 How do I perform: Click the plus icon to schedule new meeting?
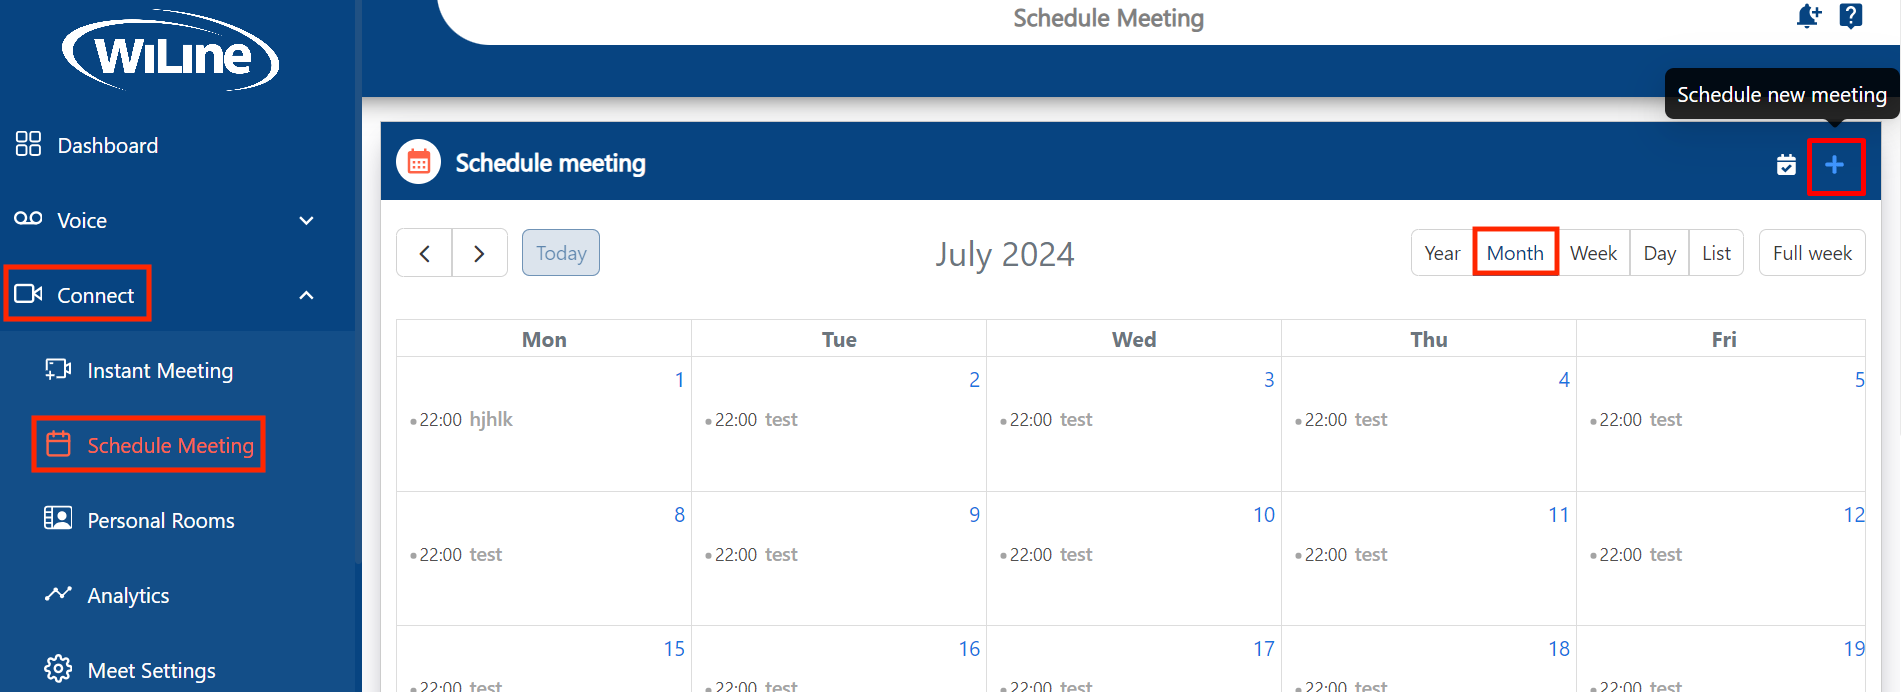[1834, 165]
